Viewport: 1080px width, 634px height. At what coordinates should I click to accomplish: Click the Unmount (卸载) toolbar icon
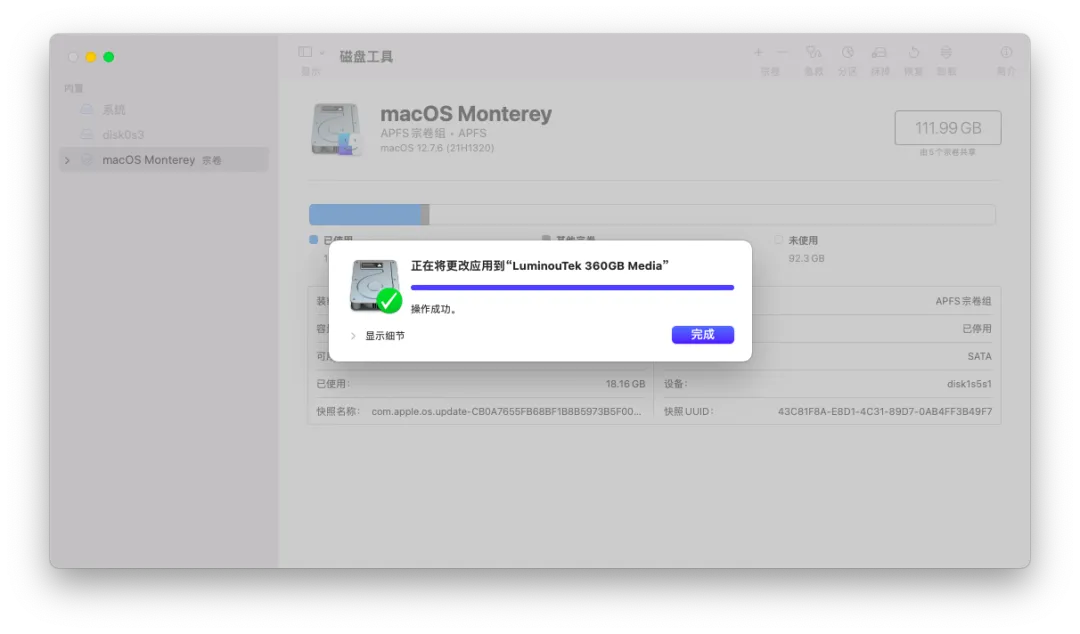[x=946, y=52]
